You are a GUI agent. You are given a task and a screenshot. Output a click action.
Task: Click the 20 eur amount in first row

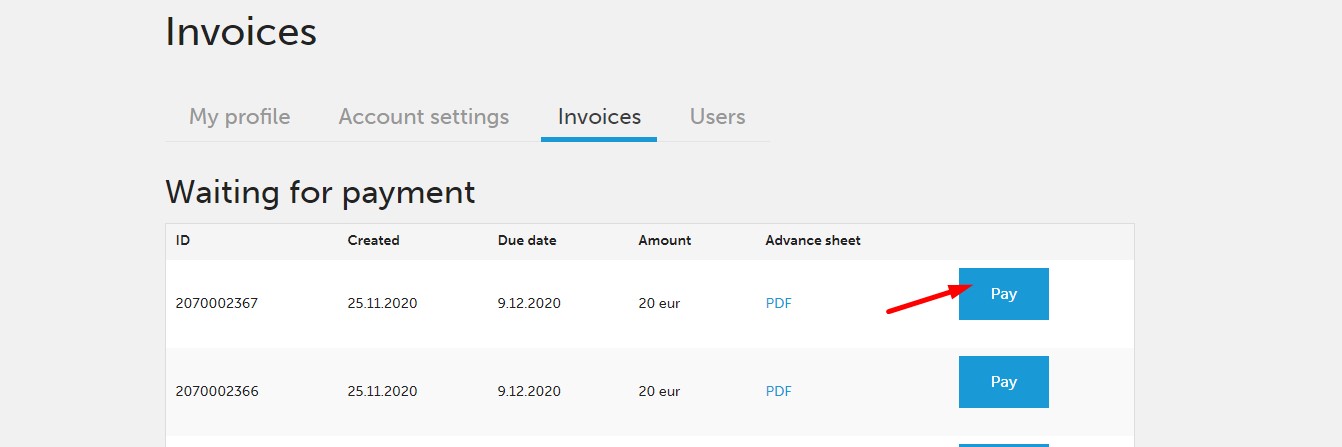click(659, 304)
